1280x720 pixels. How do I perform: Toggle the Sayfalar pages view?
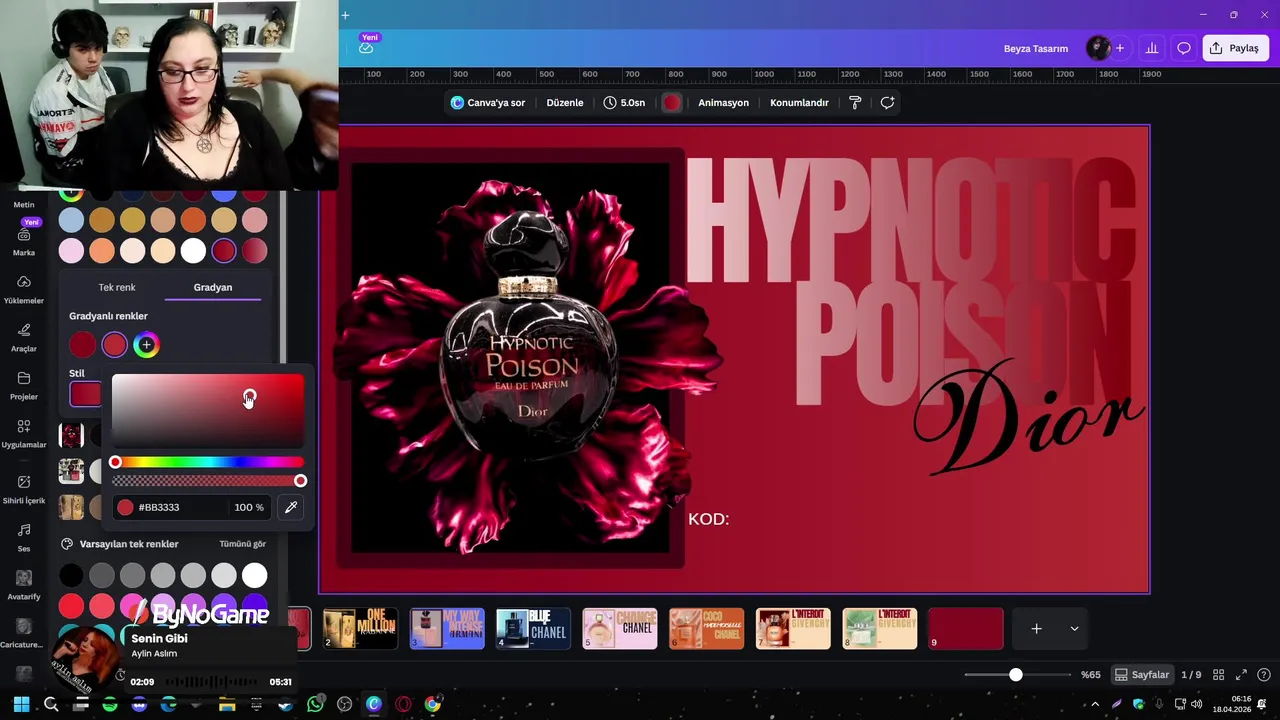click(x=1142, y=675)
